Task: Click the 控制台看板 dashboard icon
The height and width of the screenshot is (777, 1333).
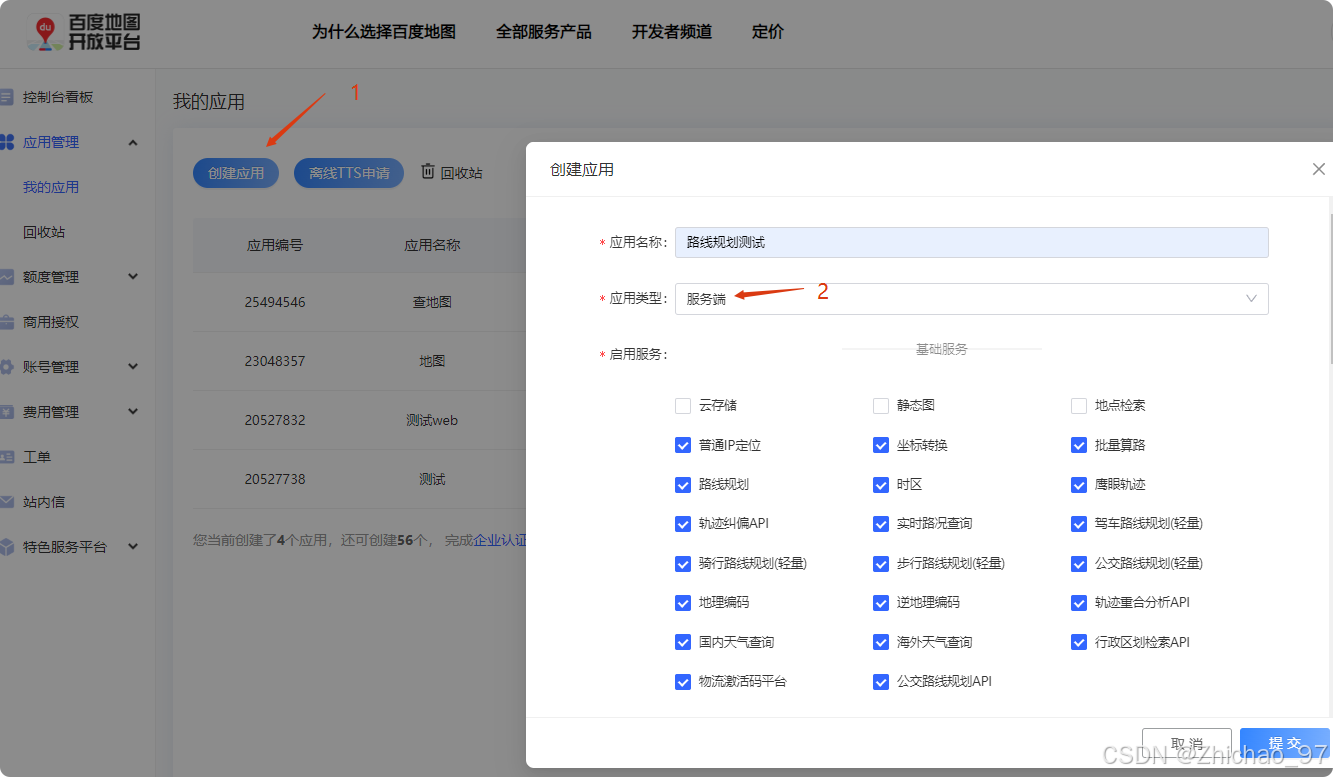Action: [x=7, y=97]
